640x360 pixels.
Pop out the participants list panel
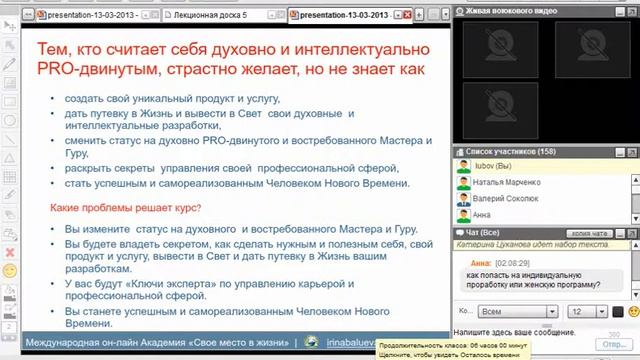coord(633,152)
